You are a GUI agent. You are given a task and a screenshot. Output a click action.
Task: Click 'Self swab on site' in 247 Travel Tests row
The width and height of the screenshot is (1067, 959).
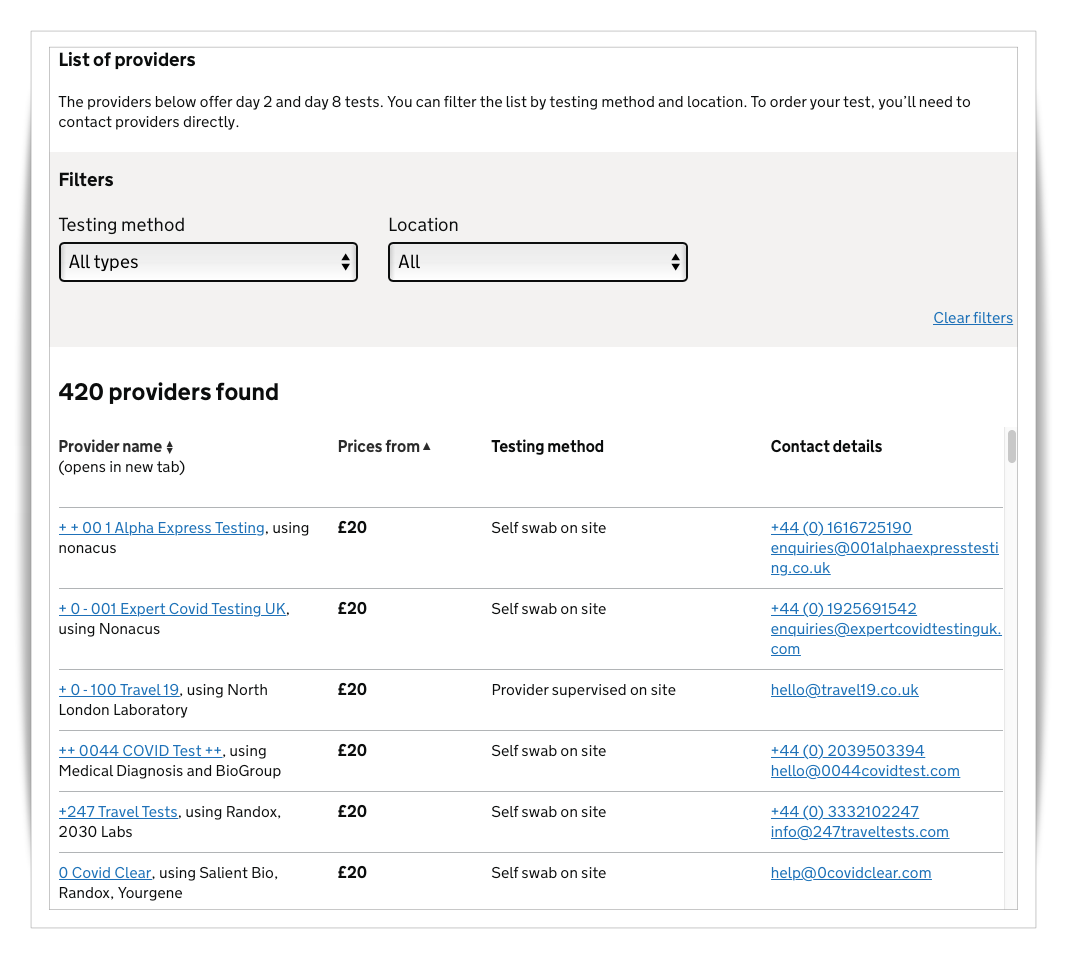click(548, 812)
